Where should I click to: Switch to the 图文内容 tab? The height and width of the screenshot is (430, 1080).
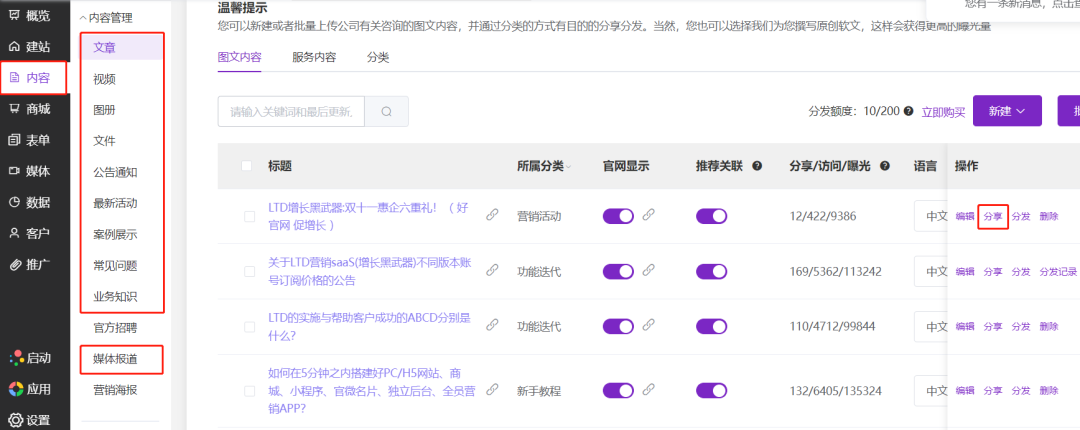[x=239, y=57]
